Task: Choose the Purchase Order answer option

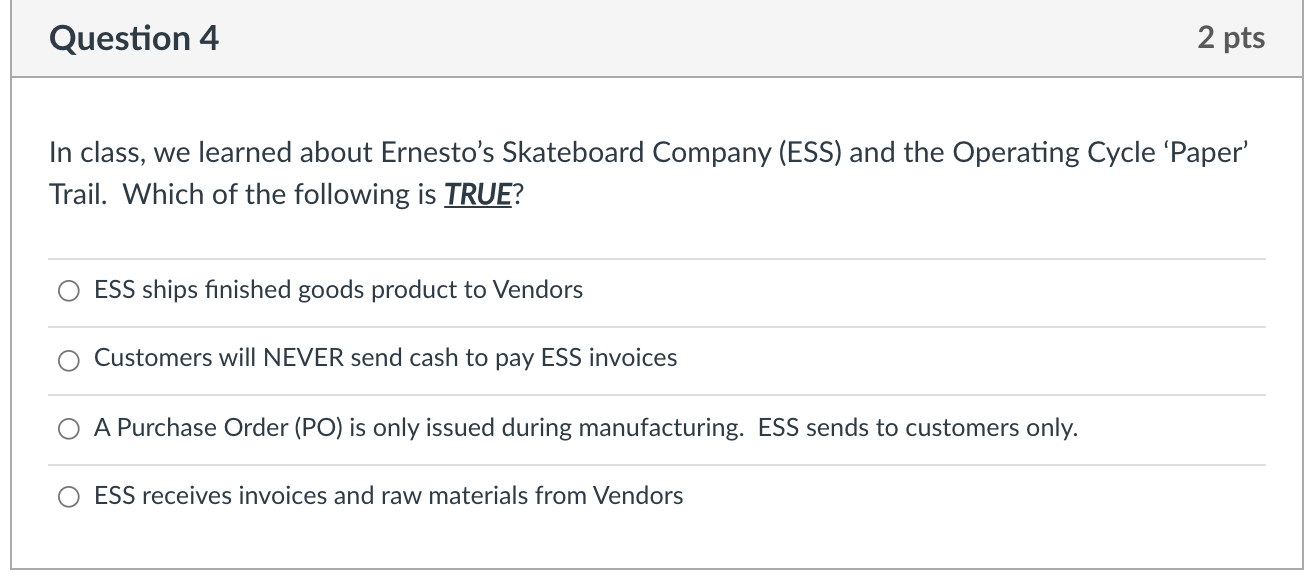Action: (x=68, y=428)
